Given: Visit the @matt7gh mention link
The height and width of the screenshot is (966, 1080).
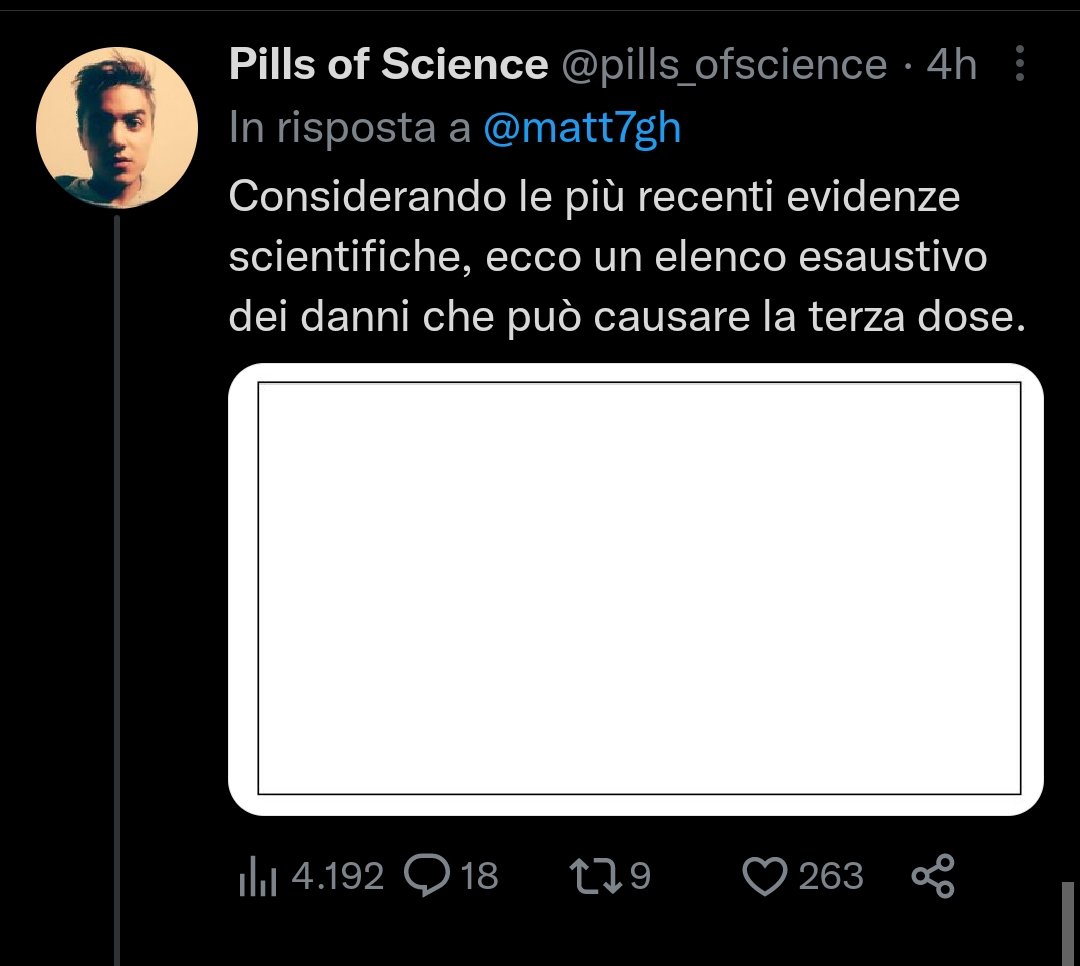Looking at the screenshot, I should (581, 128).
